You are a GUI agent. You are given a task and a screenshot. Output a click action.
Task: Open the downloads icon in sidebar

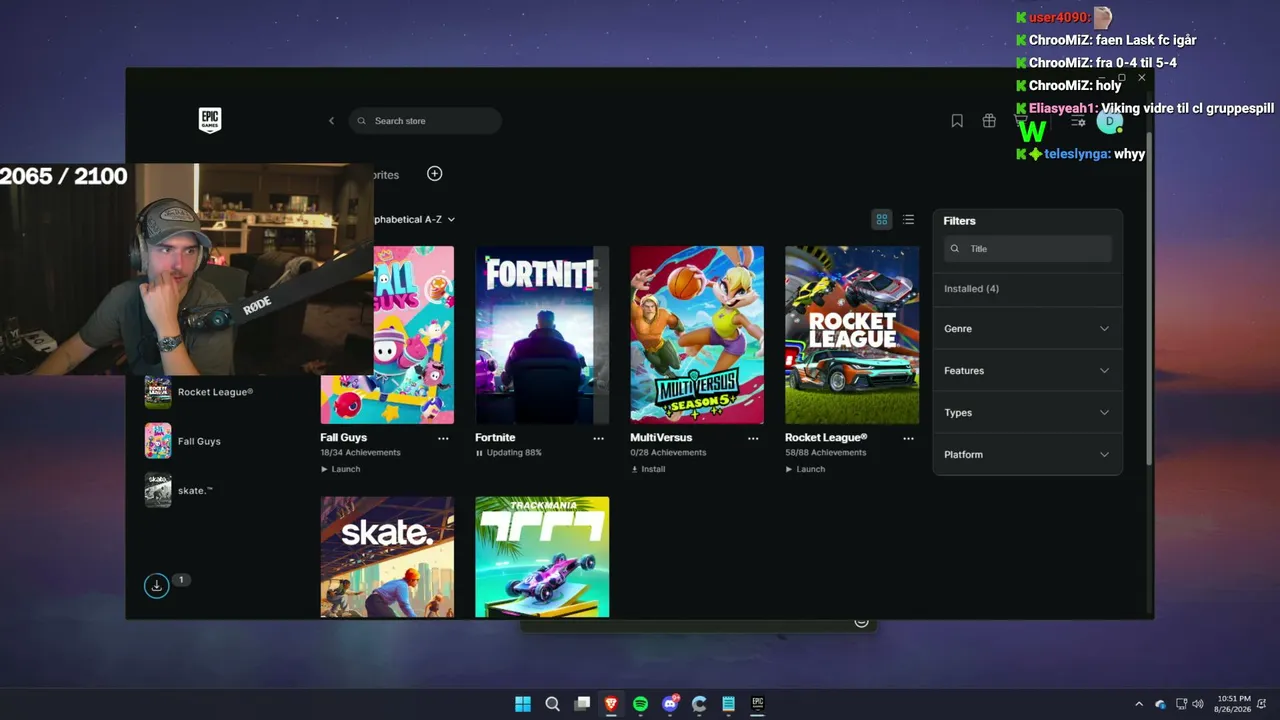pos(156,586)
